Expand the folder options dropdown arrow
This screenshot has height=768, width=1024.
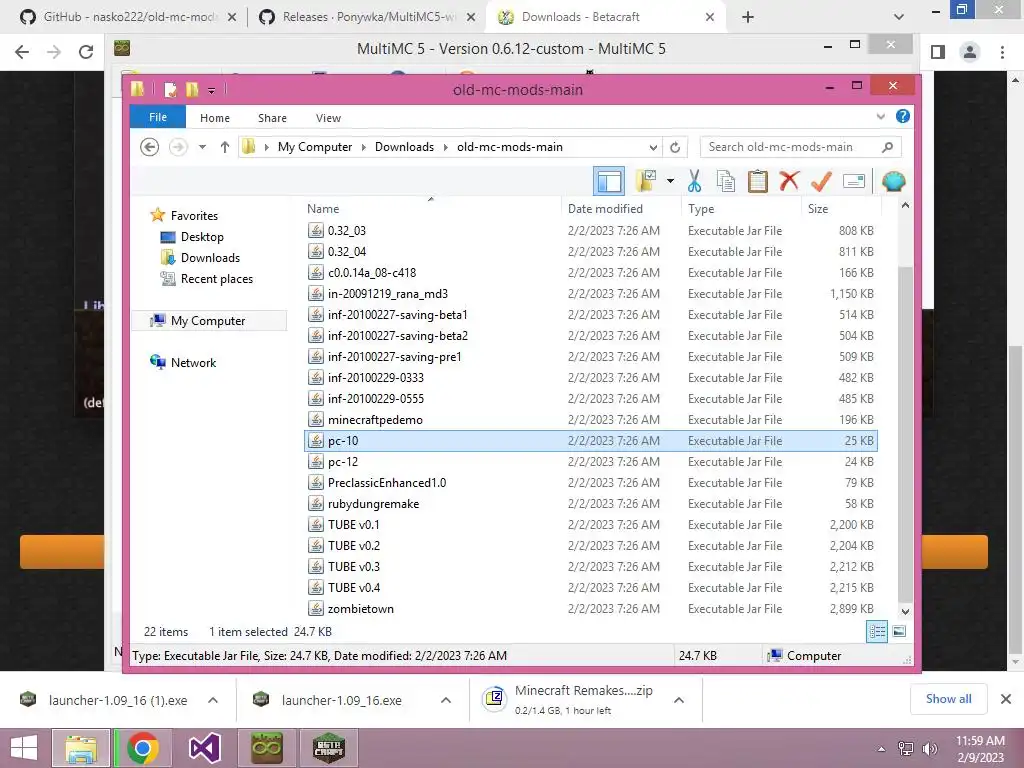coord(670,181)
